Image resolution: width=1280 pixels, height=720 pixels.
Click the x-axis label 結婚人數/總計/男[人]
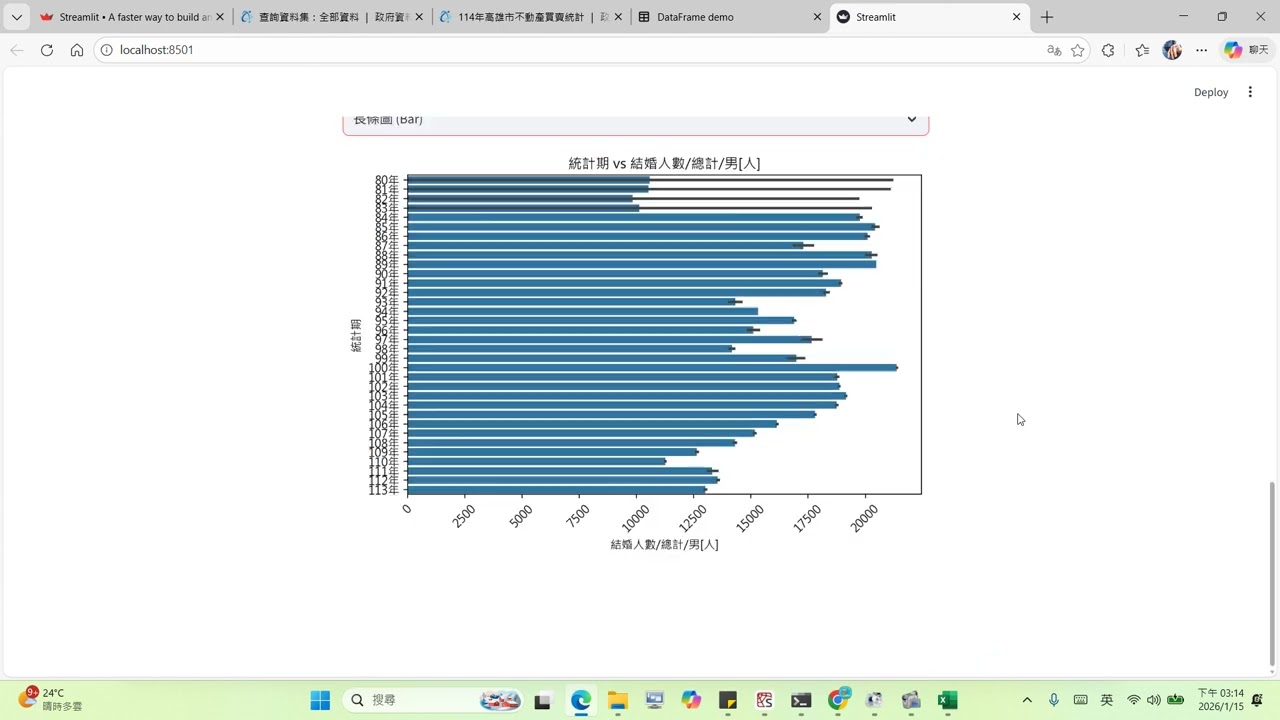(x=664, y=545)
